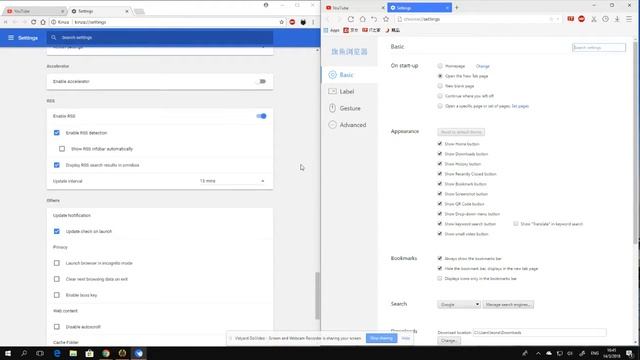Viewport: 640px width, 360px height.
Task: Uncheck Update check on launch
Action: point(57,231)
